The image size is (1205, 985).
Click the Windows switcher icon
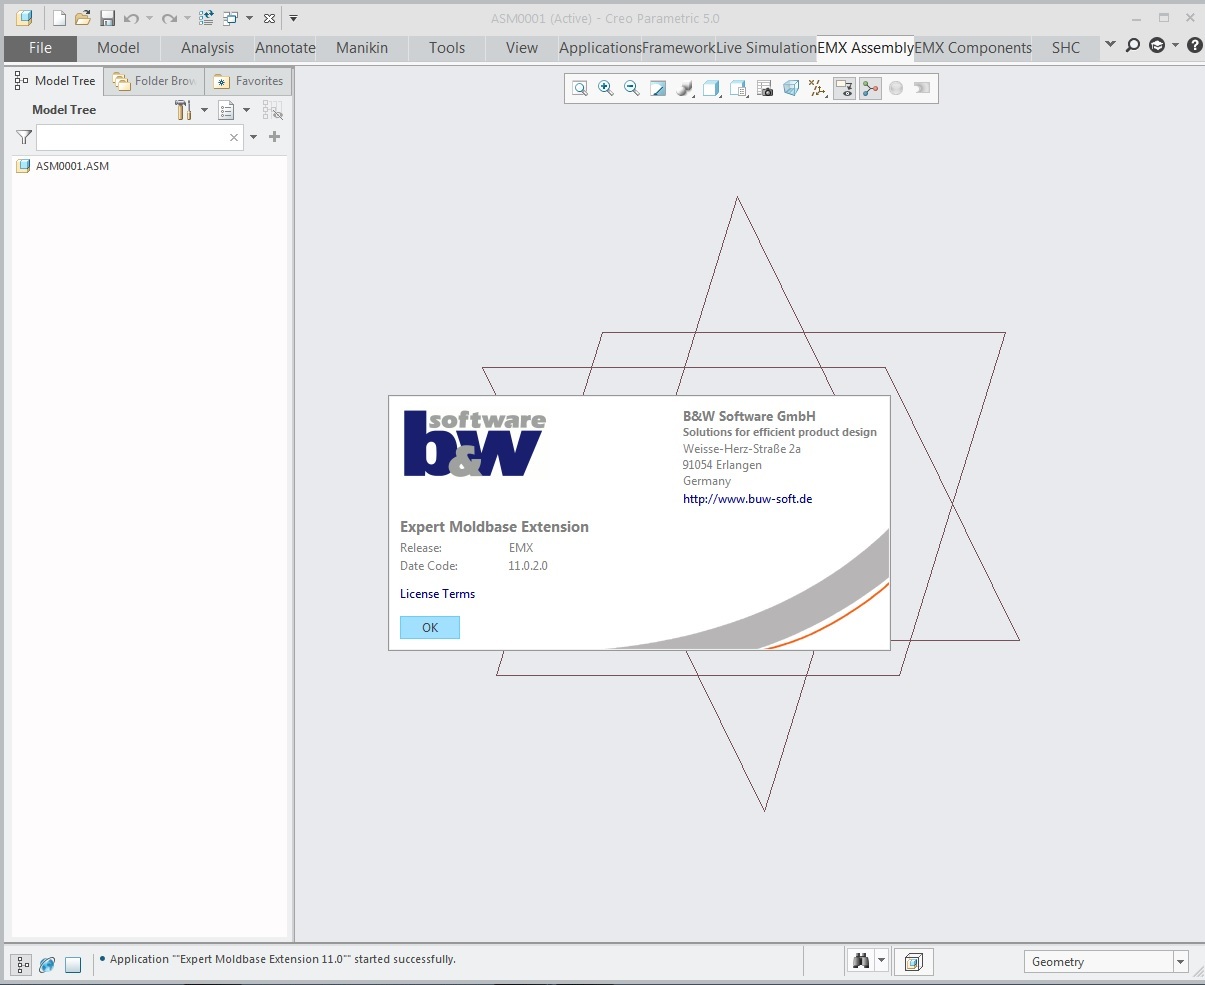point(231,18)
